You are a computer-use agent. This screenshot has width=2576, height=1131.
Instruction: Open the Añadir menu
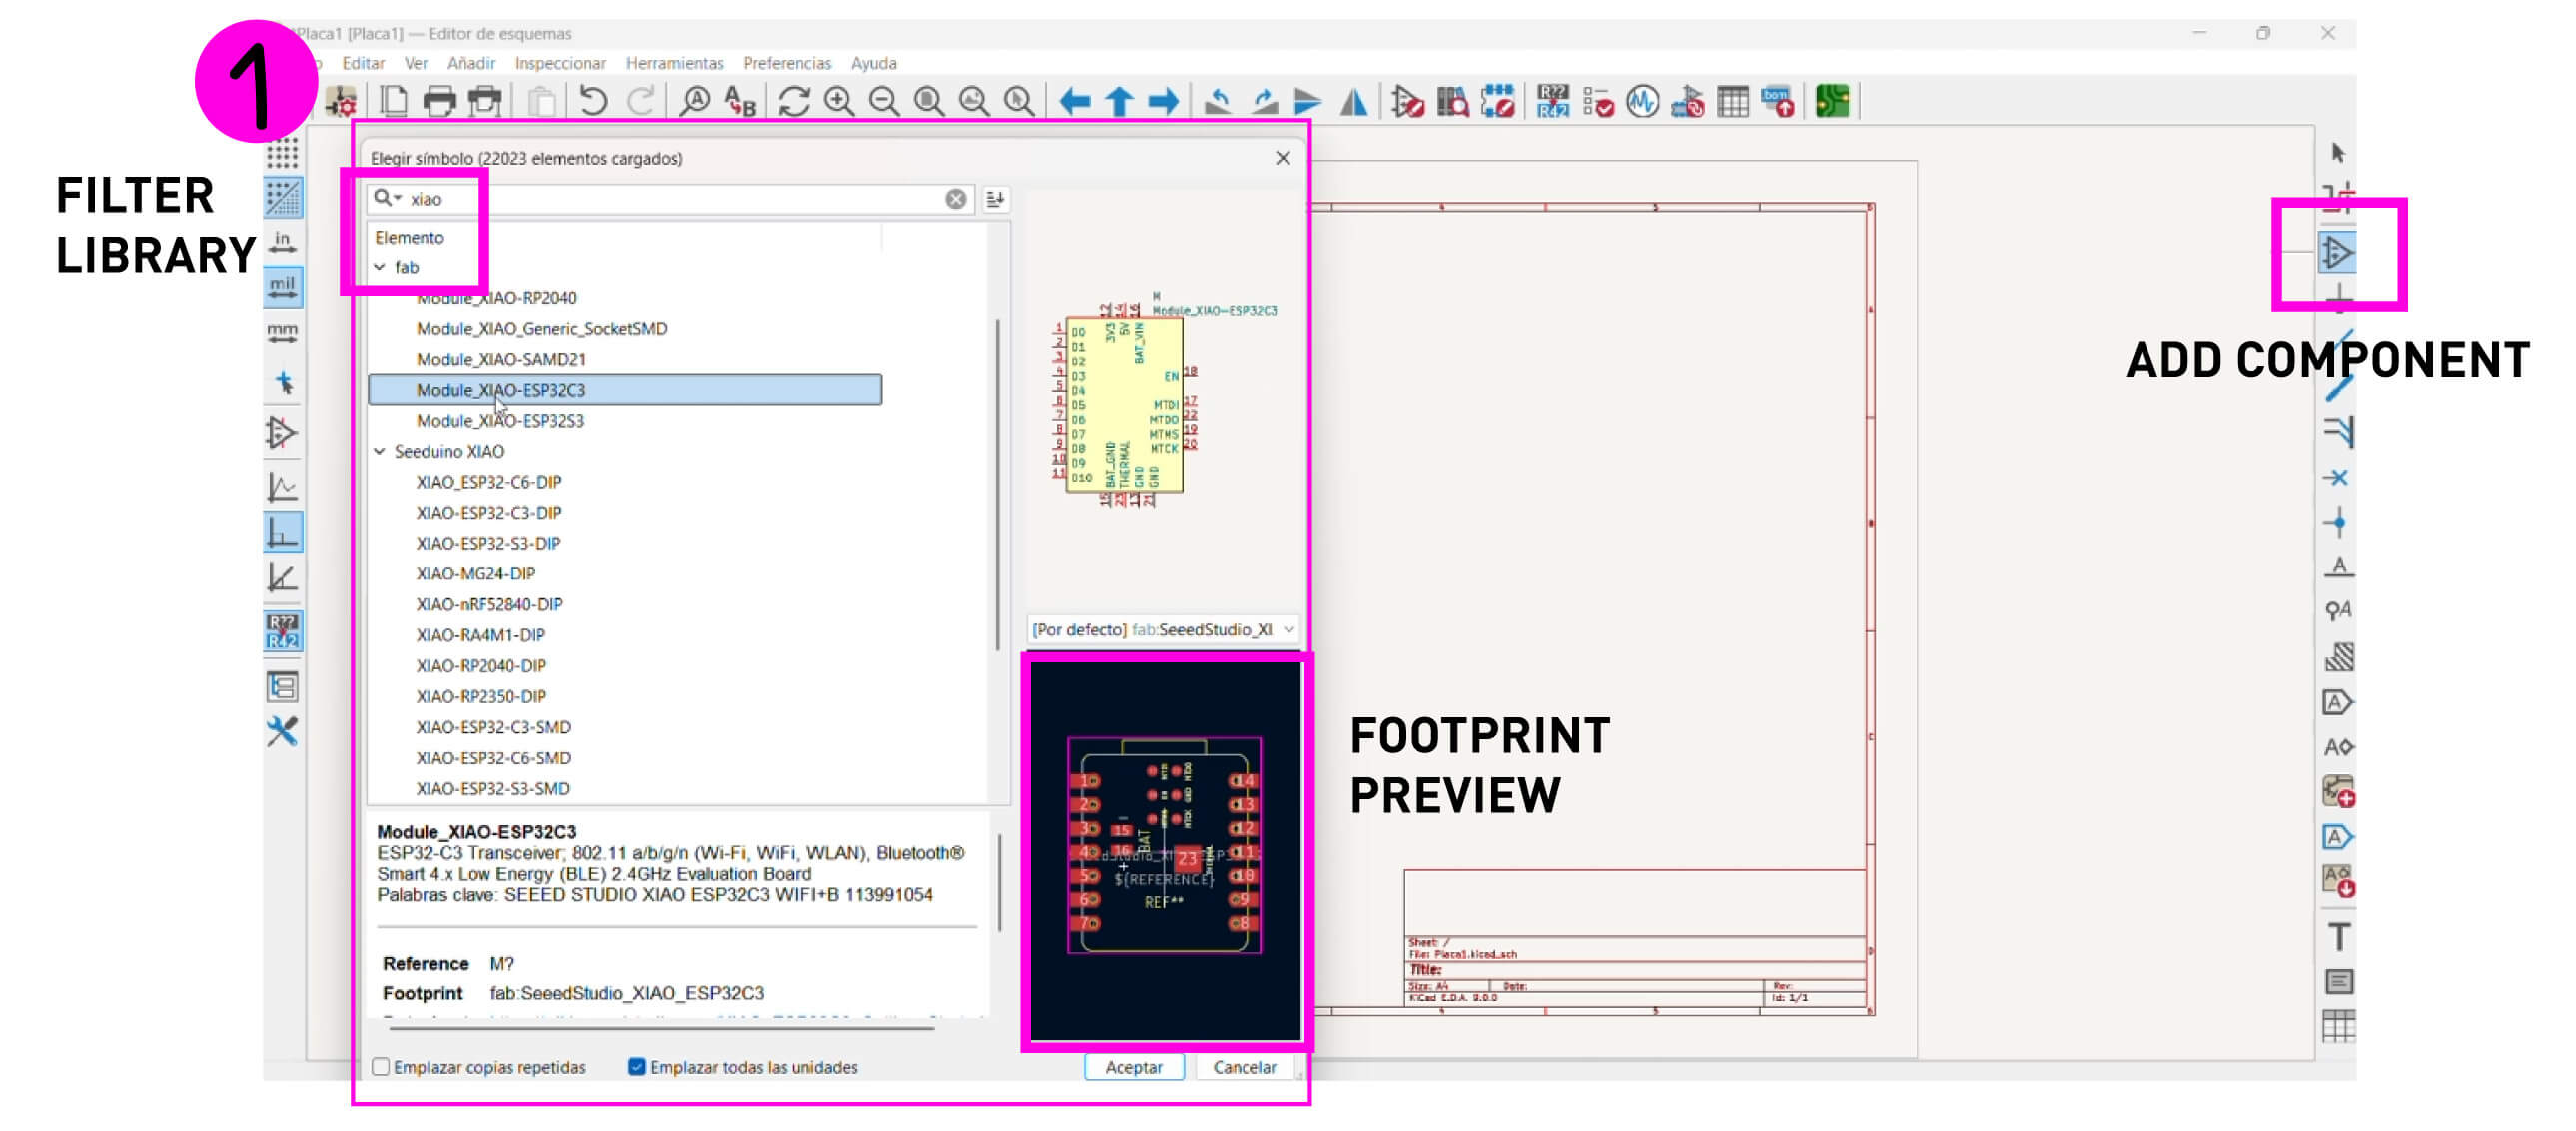tap(471, 63)
